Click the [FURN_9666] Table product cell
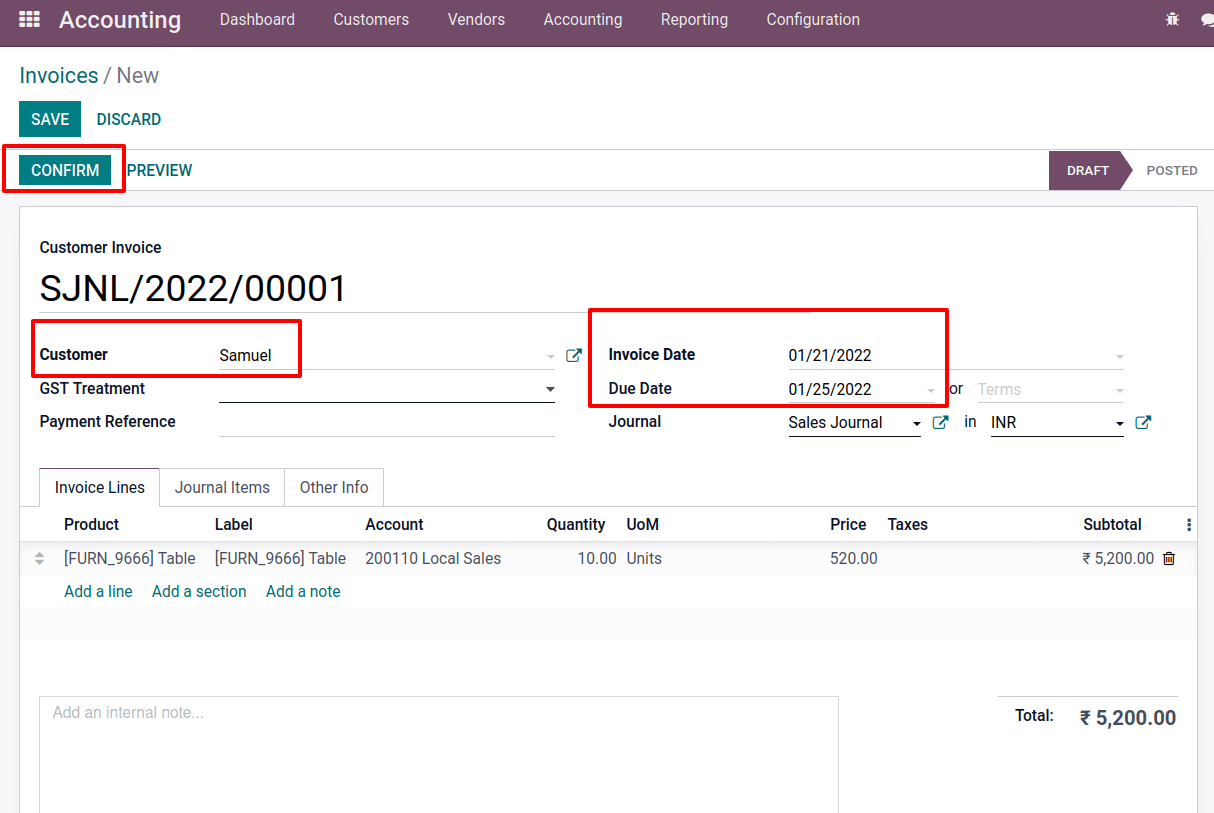Image resolution: width=1214 pixels, height=813 pixels. point(130,559)
